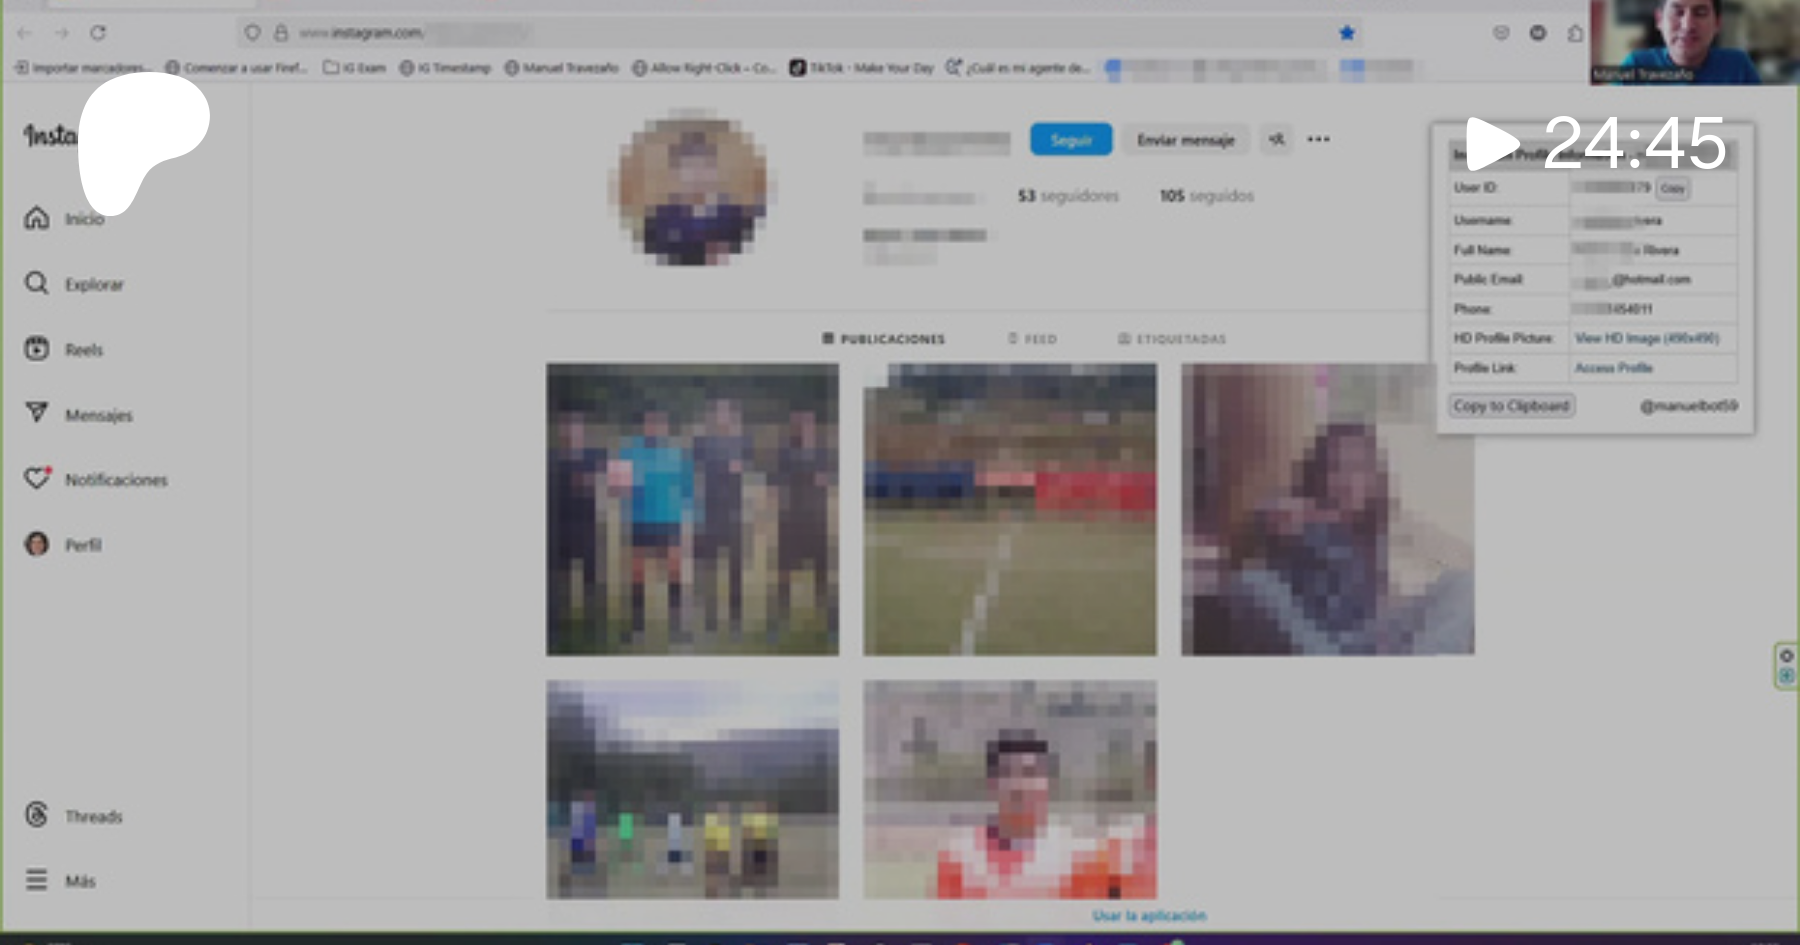
Task: Open Mensajes direct messages
Action: point(37,414)
